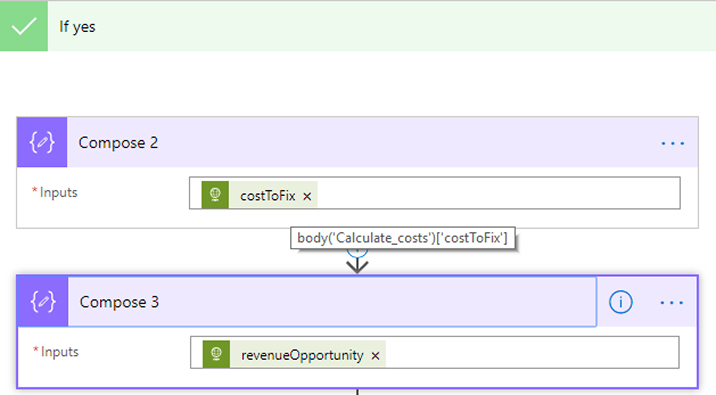Open the Compose 2 ellipsis menu
Viewport: 716px width, 395px height.
[673, 143]
